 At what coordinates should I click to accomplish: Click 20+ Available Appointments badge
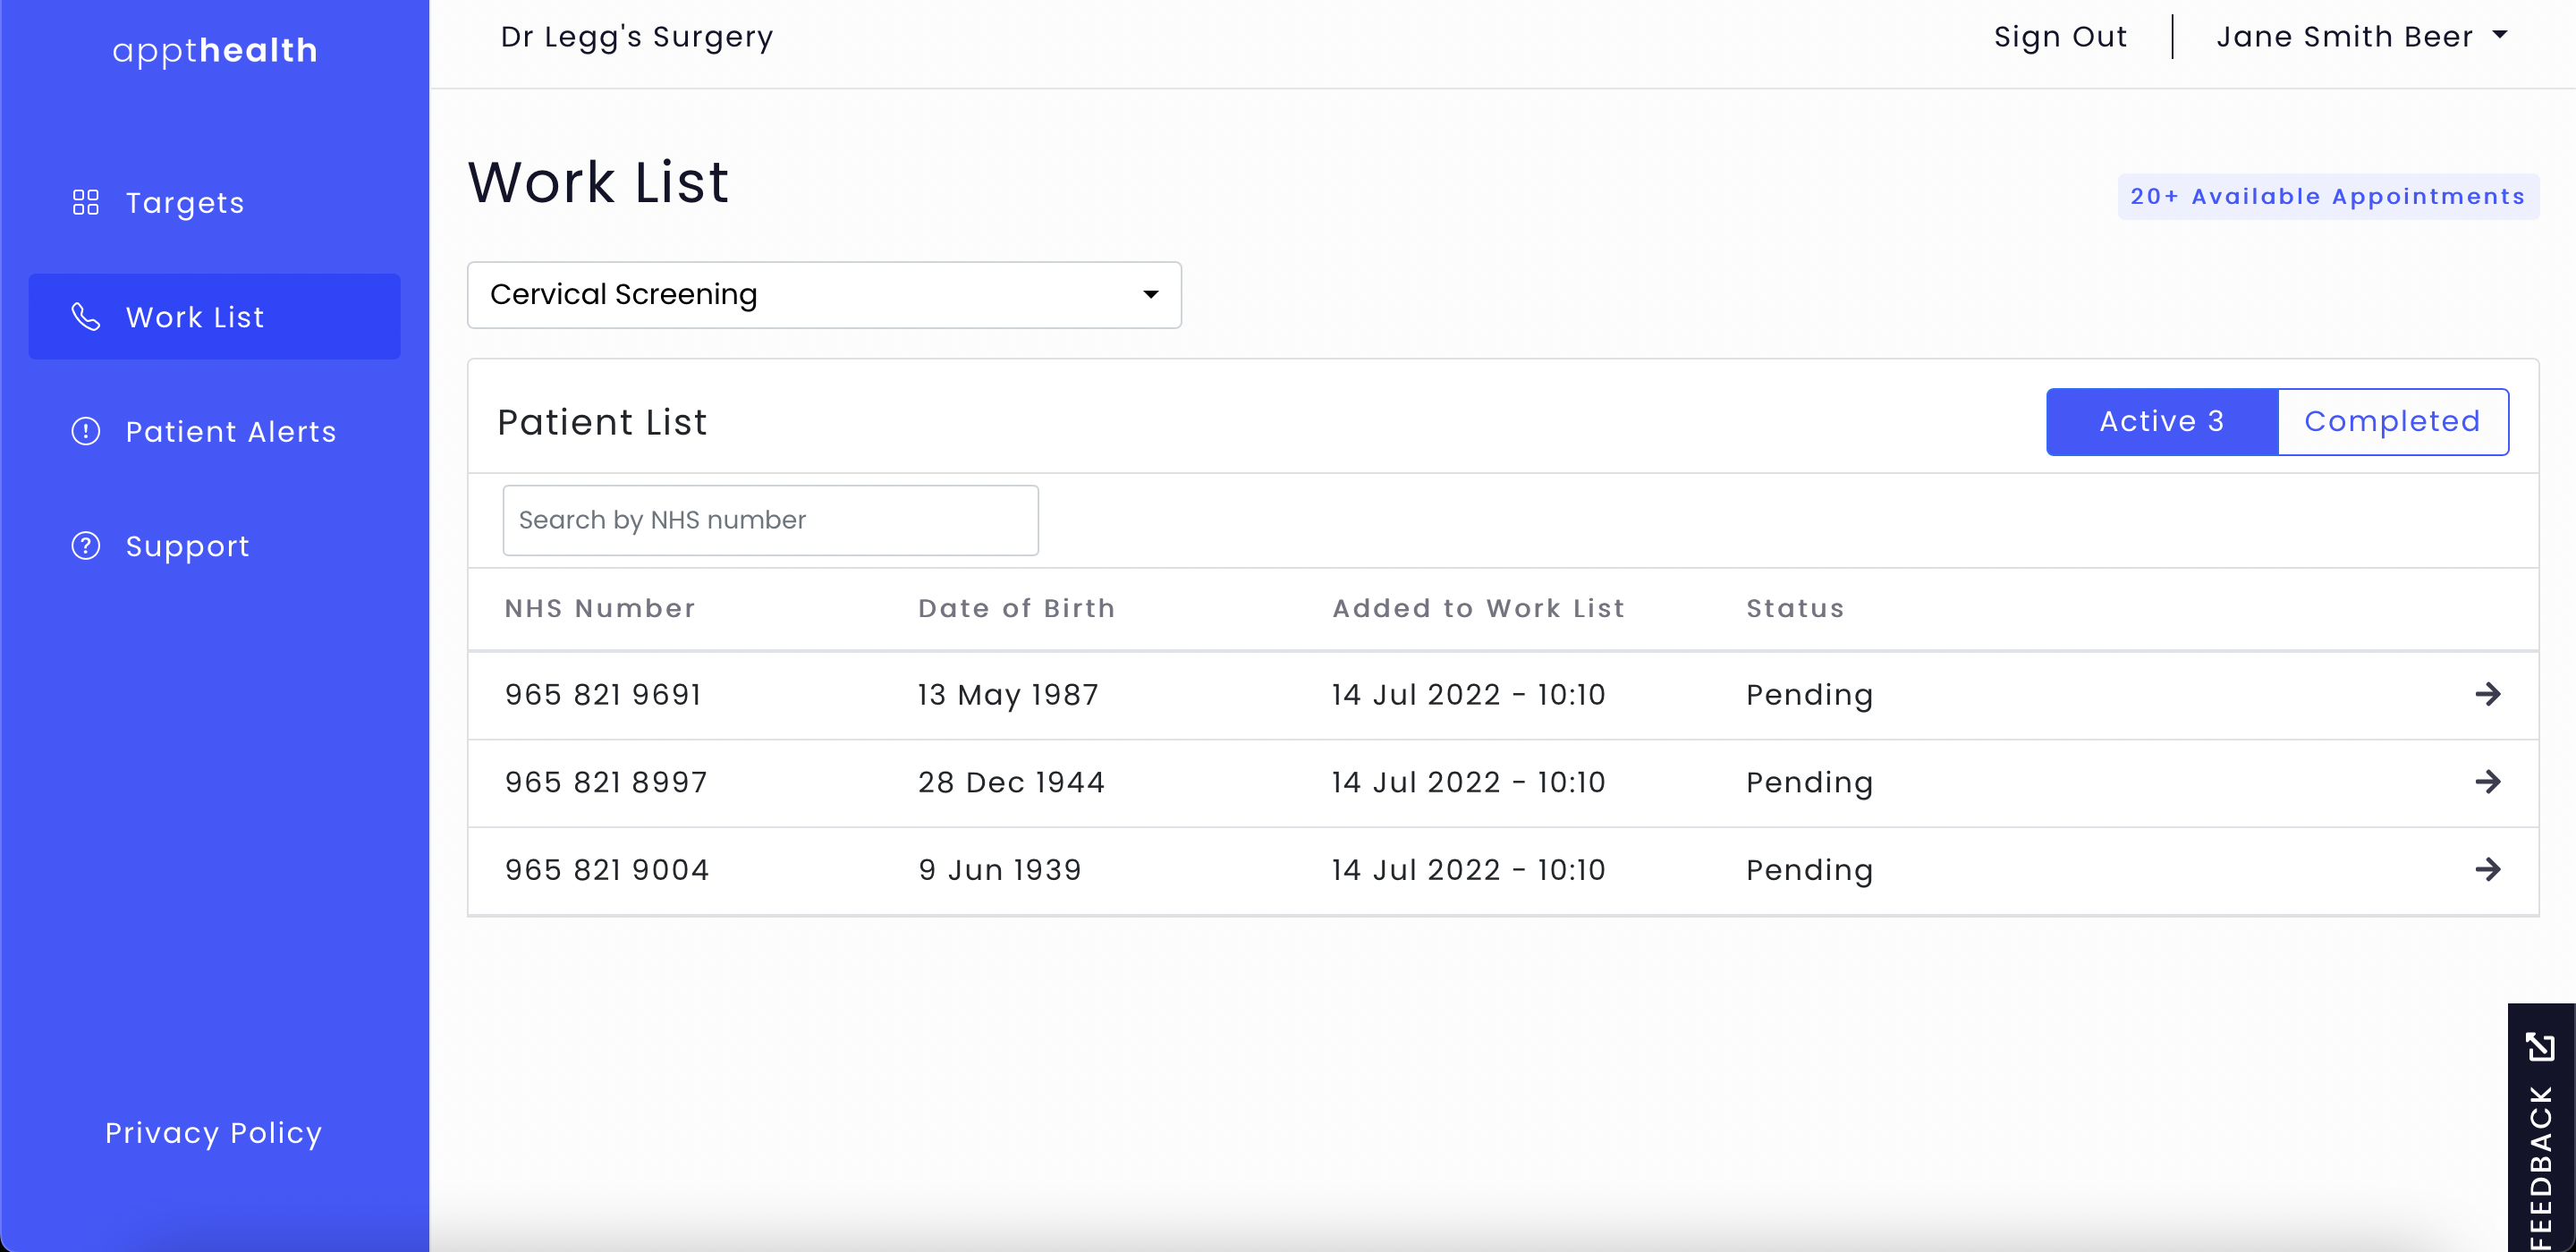tap(2328, 196)
